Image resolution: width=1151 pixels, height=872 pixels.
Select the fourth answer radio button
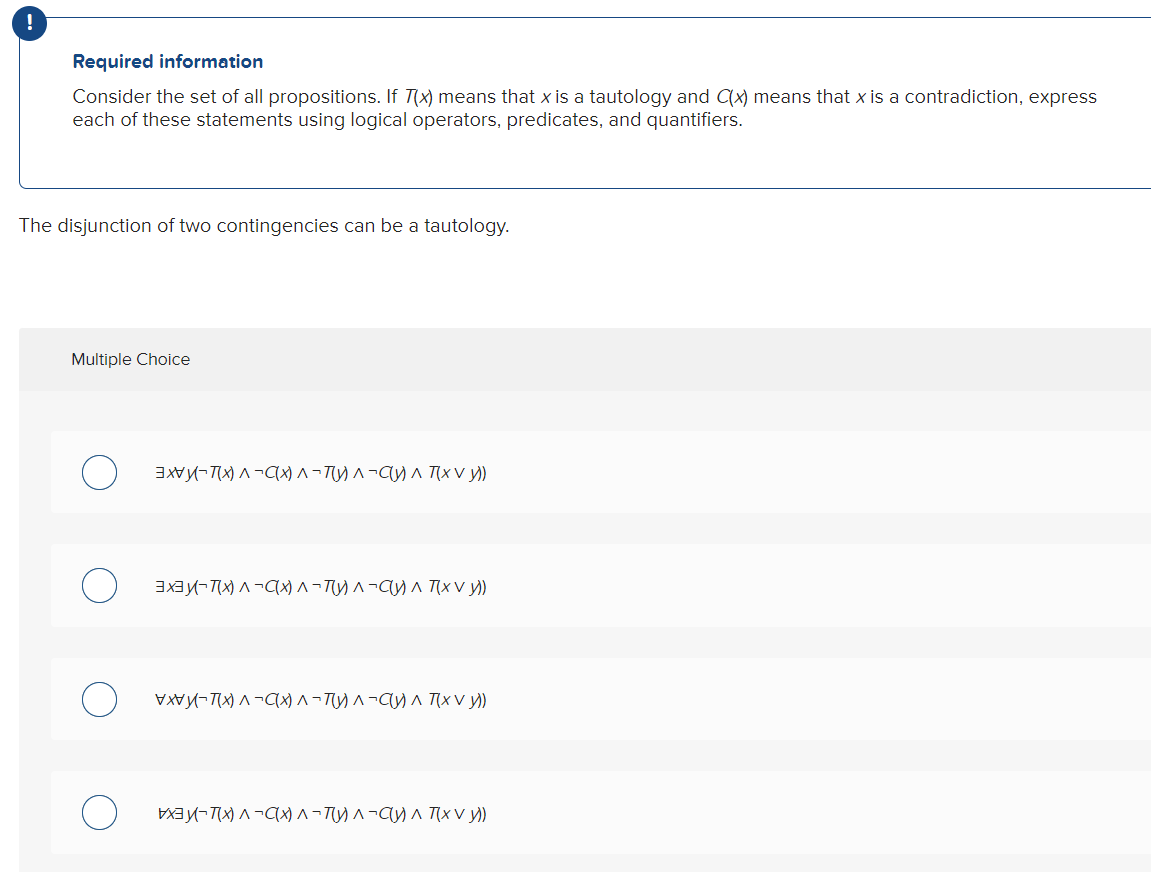(x=99, y=813)
